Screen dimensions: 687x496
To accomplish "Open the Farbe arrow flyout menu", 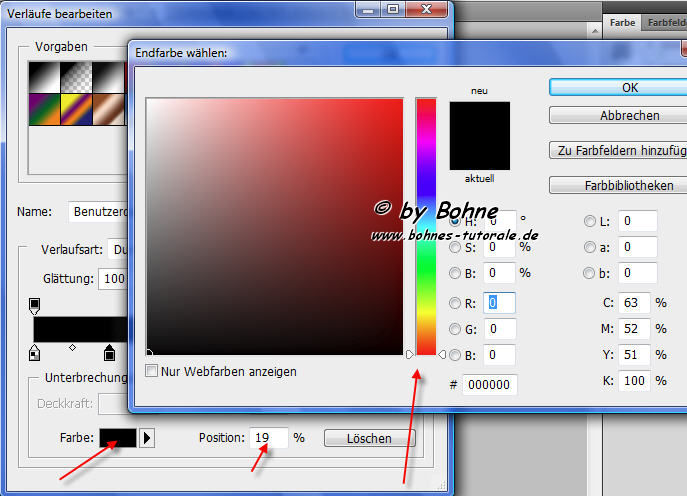I will [x=148, y=438].
